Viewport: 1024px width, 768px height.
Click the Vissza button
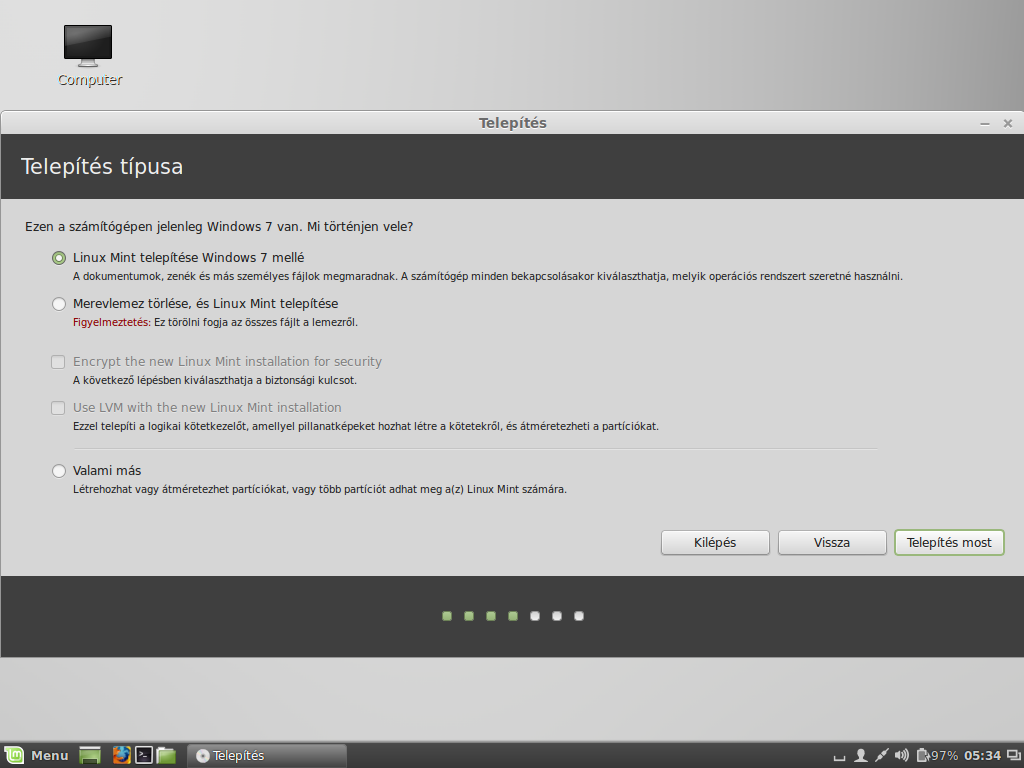point(832,543)
